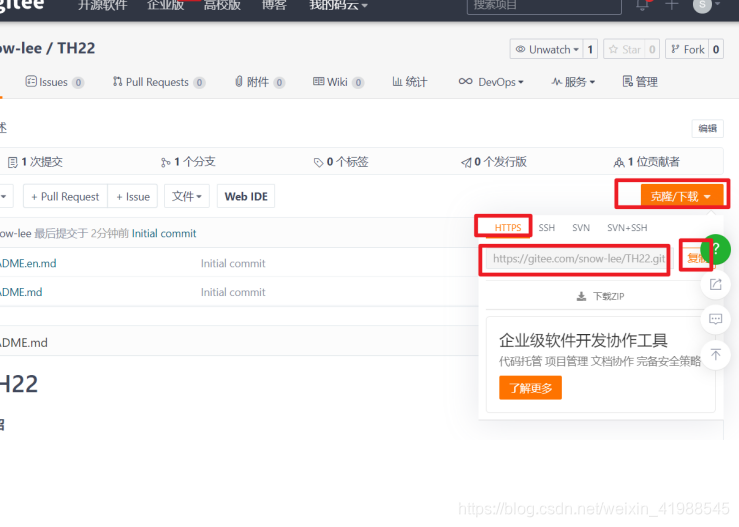739x527 pixels.
Task: Open README.md in the file list
Action: click(21, 292)
